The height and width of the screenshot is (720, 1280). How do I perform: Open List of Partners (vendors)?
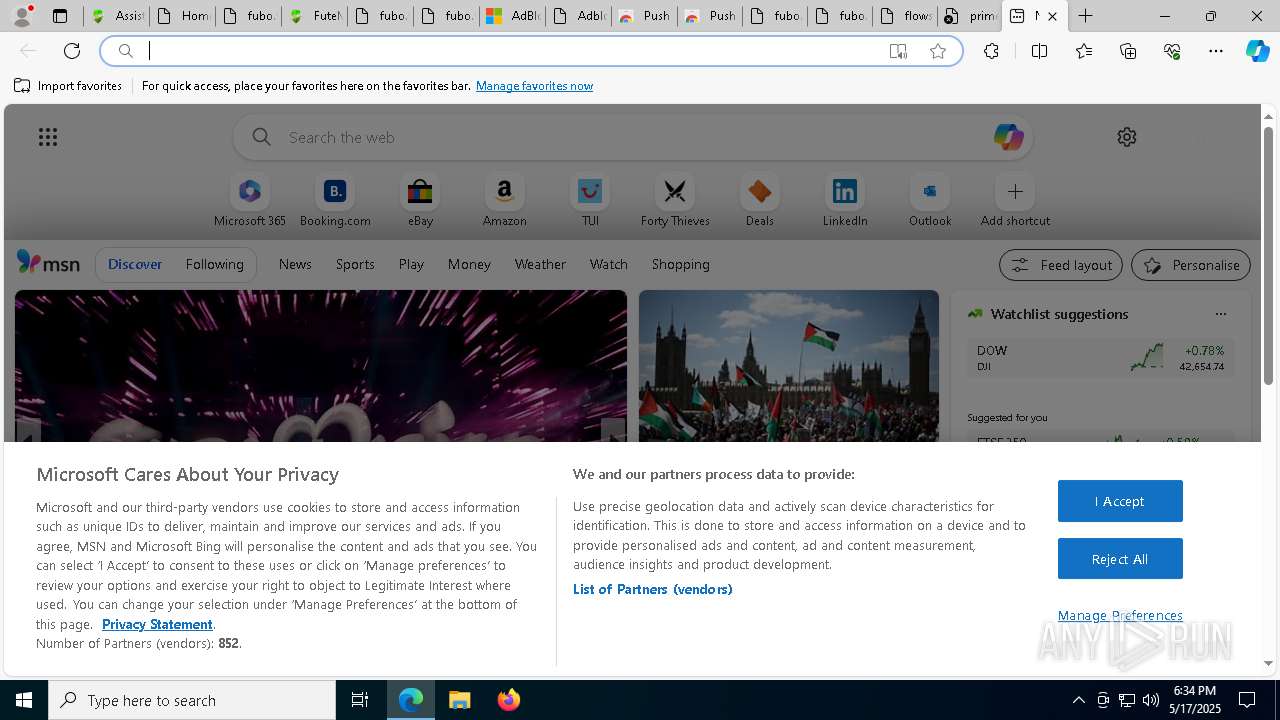[x=653, y=589]
